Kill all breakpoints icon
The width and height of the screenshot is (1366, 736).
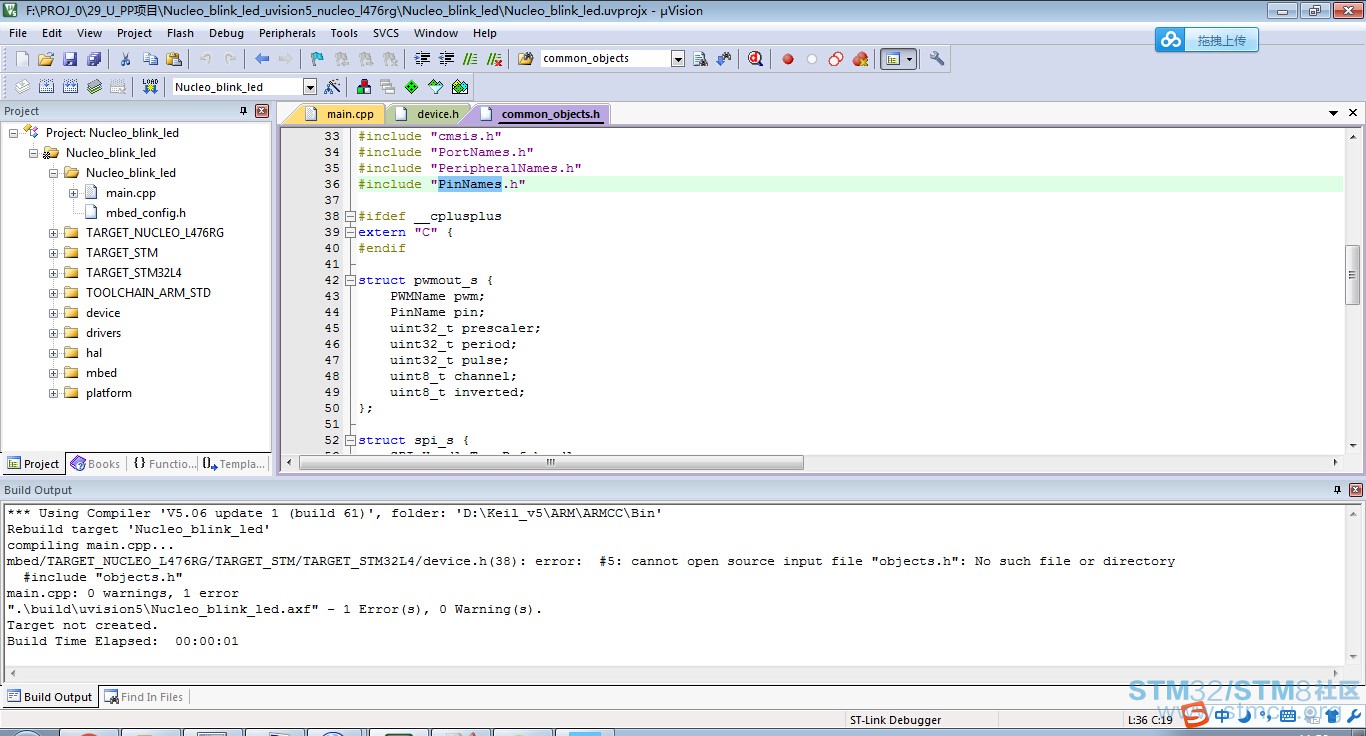coord(860,59)
